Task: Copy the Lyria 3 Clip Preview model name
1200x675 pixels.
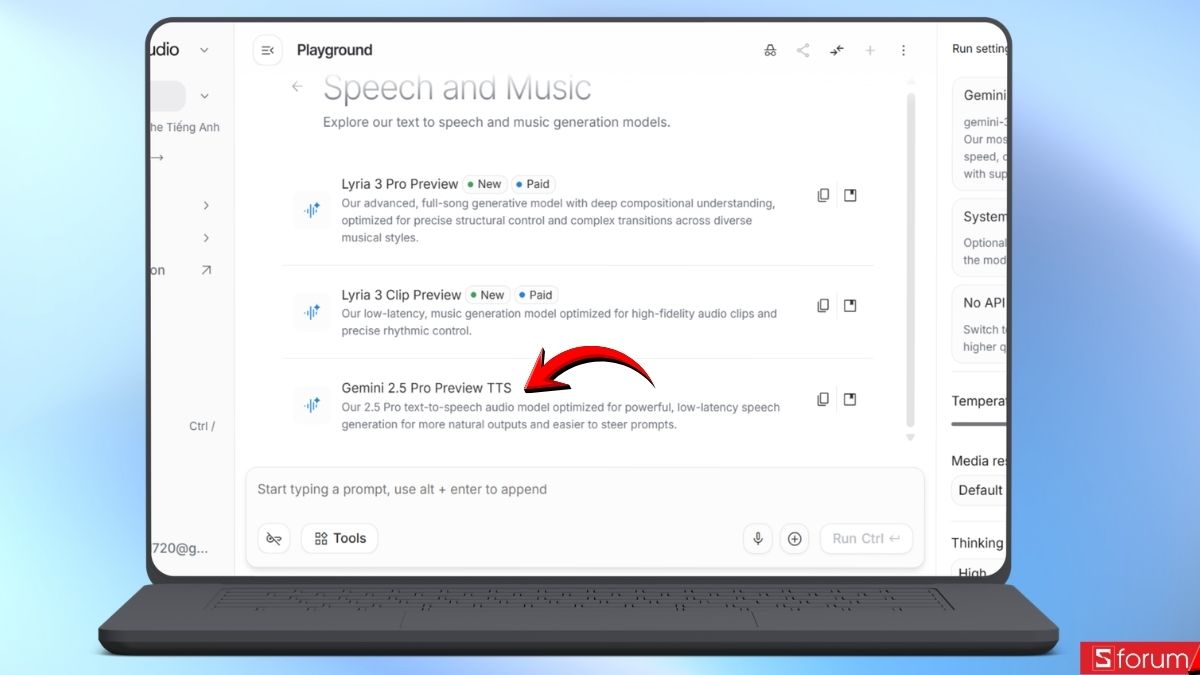Action: pos(823,305)
